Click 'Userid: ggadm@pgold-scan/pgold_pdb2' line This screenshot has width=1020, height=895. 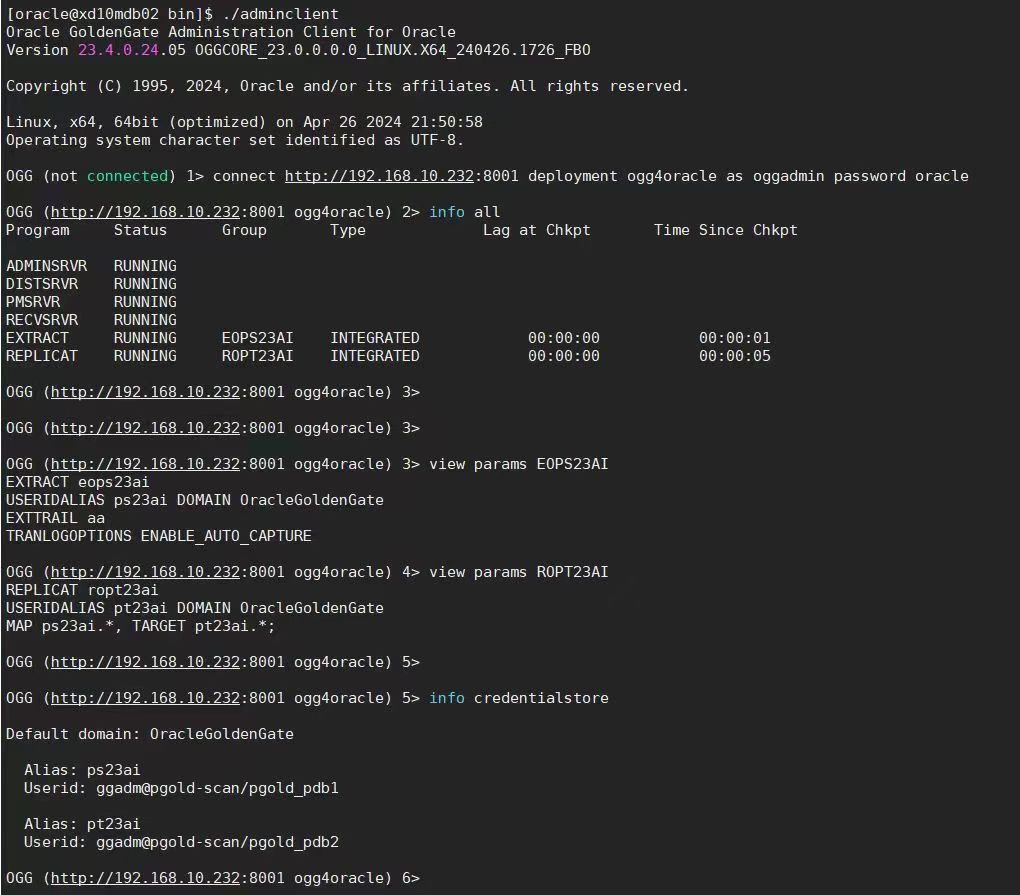pos(181,842)
